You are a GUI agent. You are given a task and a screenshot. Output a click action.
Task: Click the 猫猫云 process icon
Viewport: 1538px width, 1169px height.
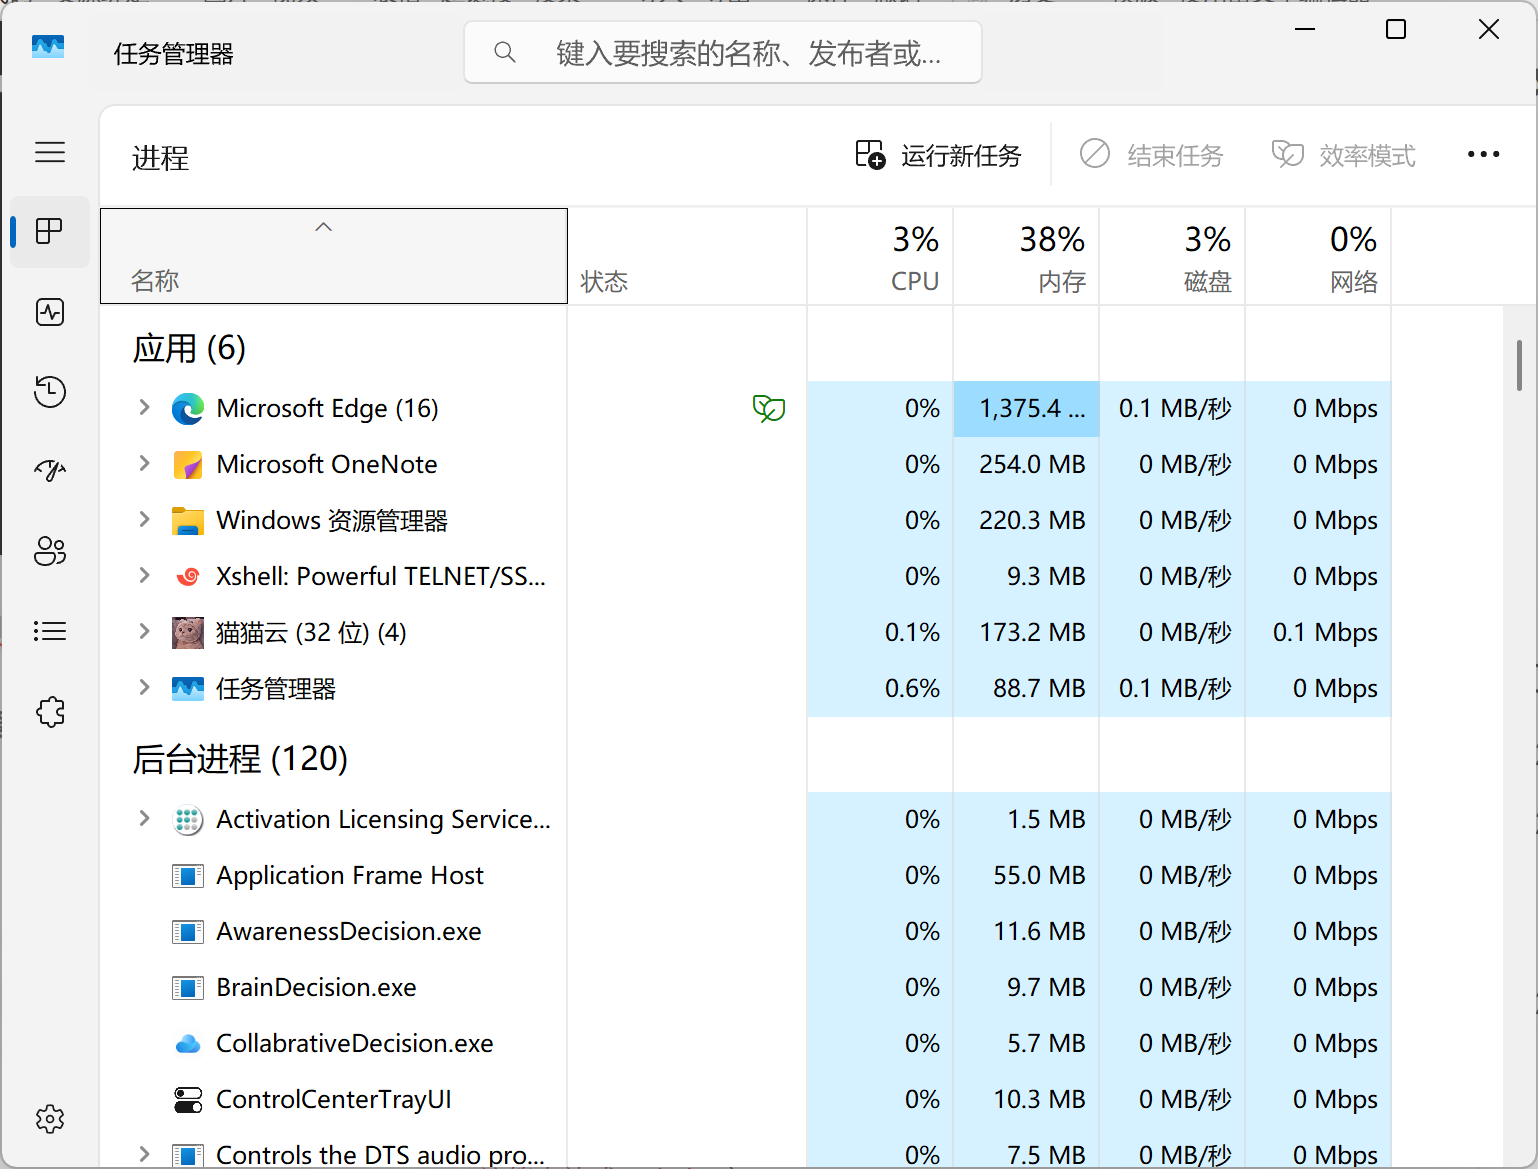pos(188,633)
